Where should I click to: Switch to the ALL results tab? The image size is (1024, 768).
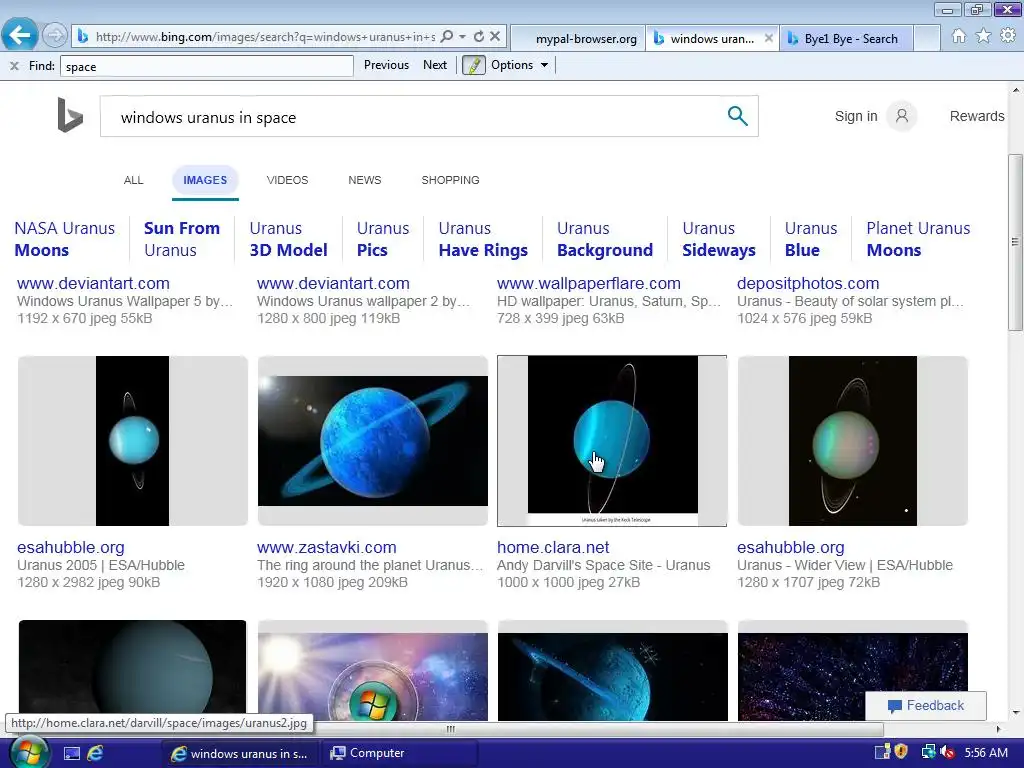pos(133,180)
